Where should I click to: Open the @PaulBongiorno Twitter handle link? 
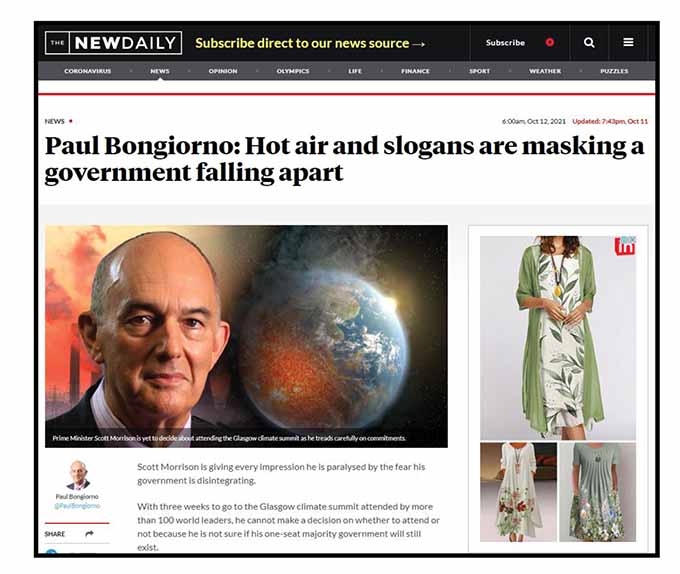77,506
